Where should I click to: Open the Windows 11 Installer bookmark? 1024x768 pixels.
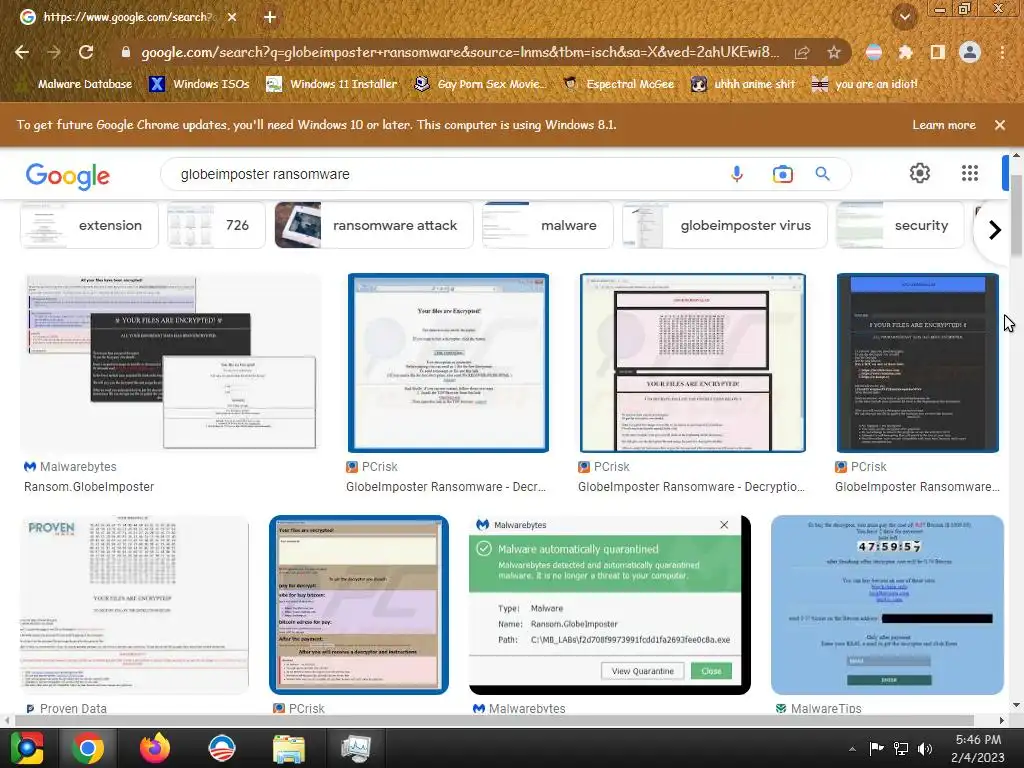tap(332, 84)
